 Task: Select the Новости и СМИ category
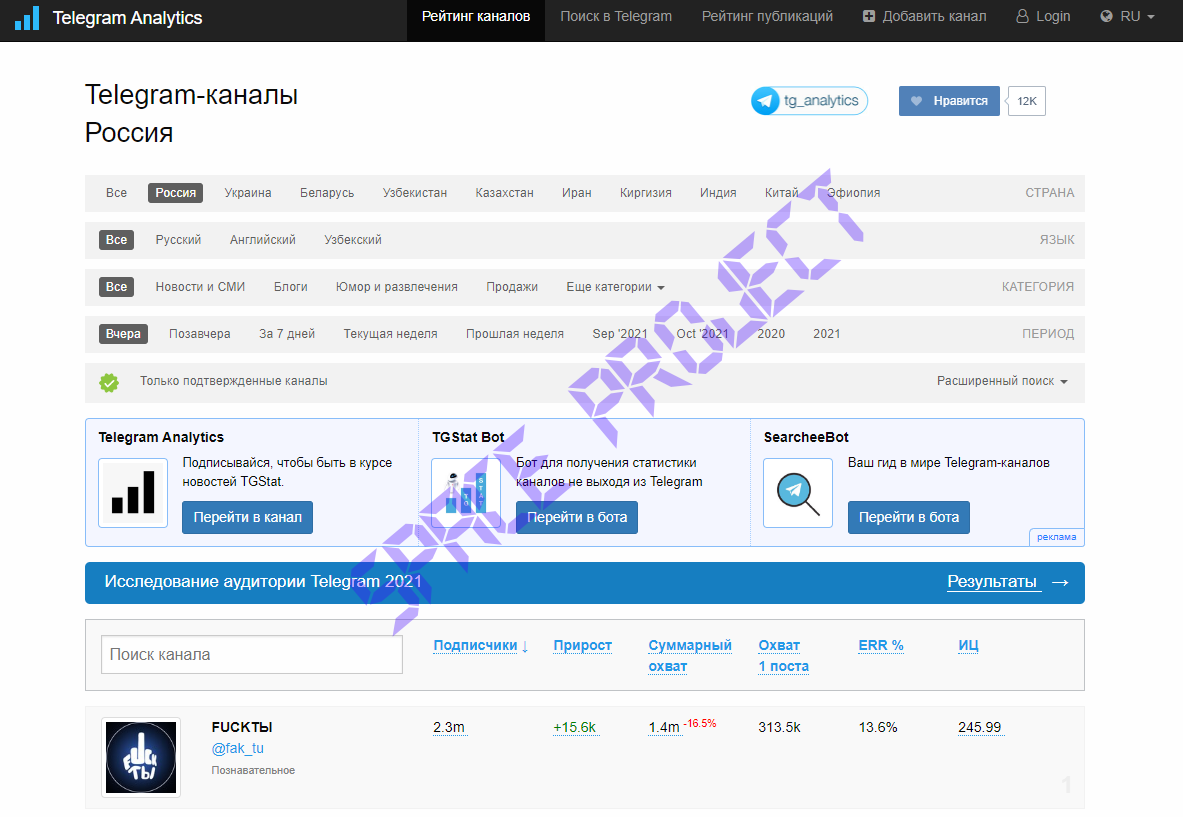(200, 287)
